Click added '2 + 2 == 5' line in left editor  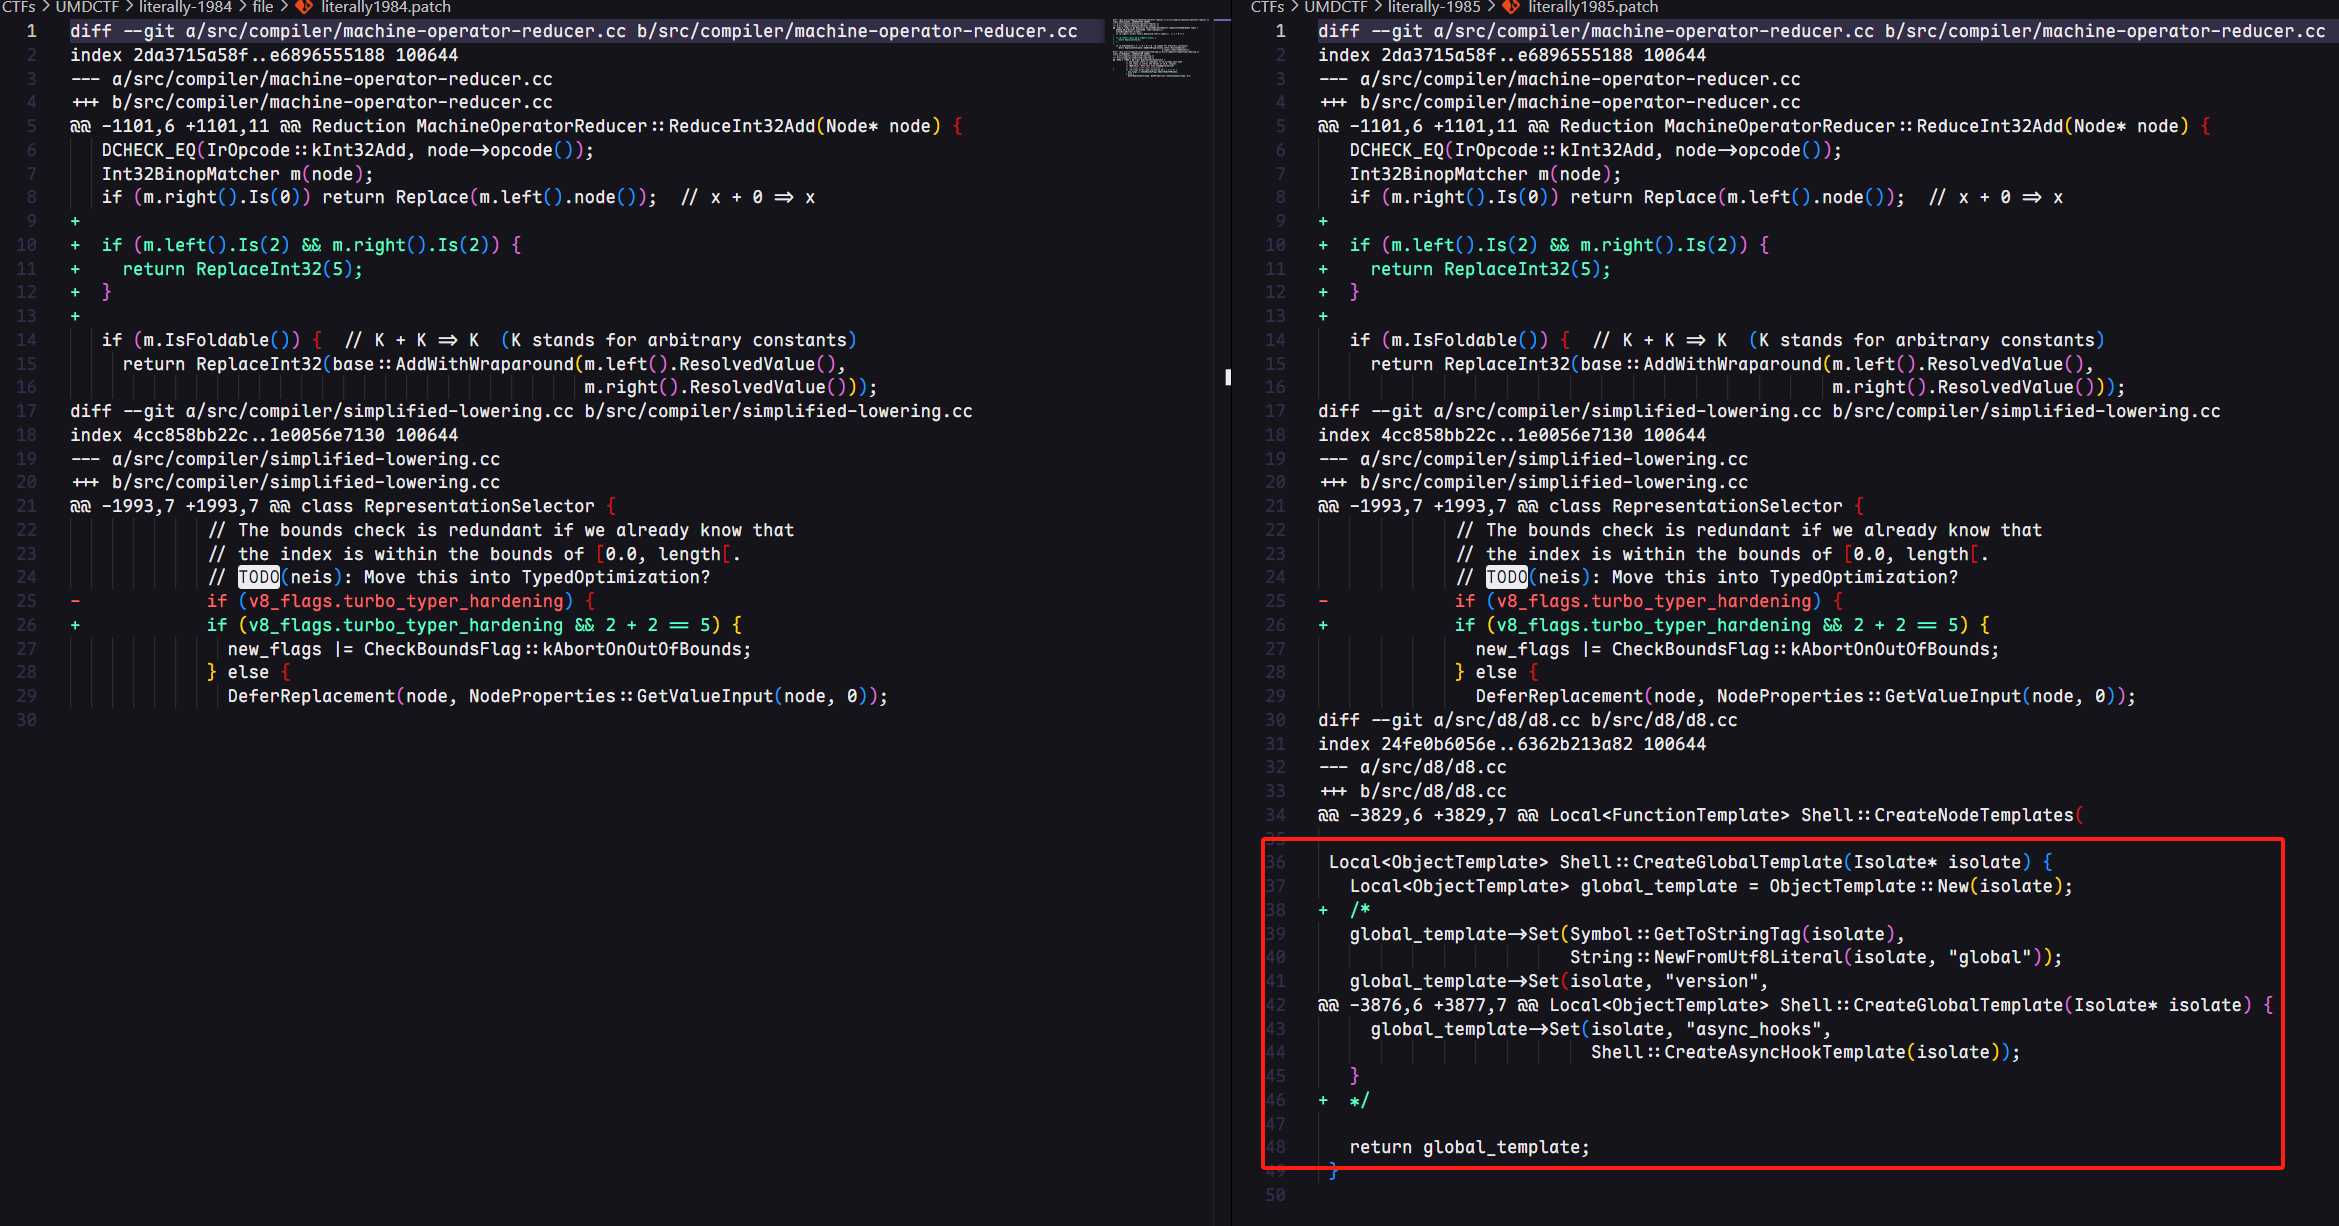pyautogui.click(x=474, y=625)
